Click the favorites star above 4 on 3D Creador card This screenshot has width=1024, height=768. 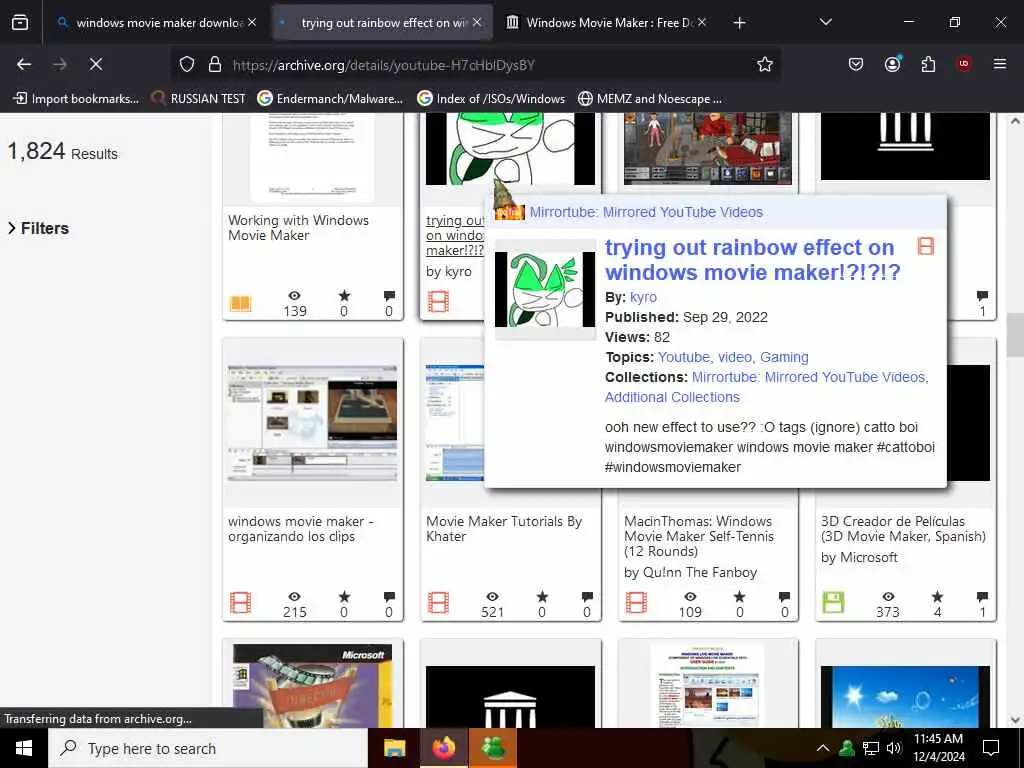[937, 597]
